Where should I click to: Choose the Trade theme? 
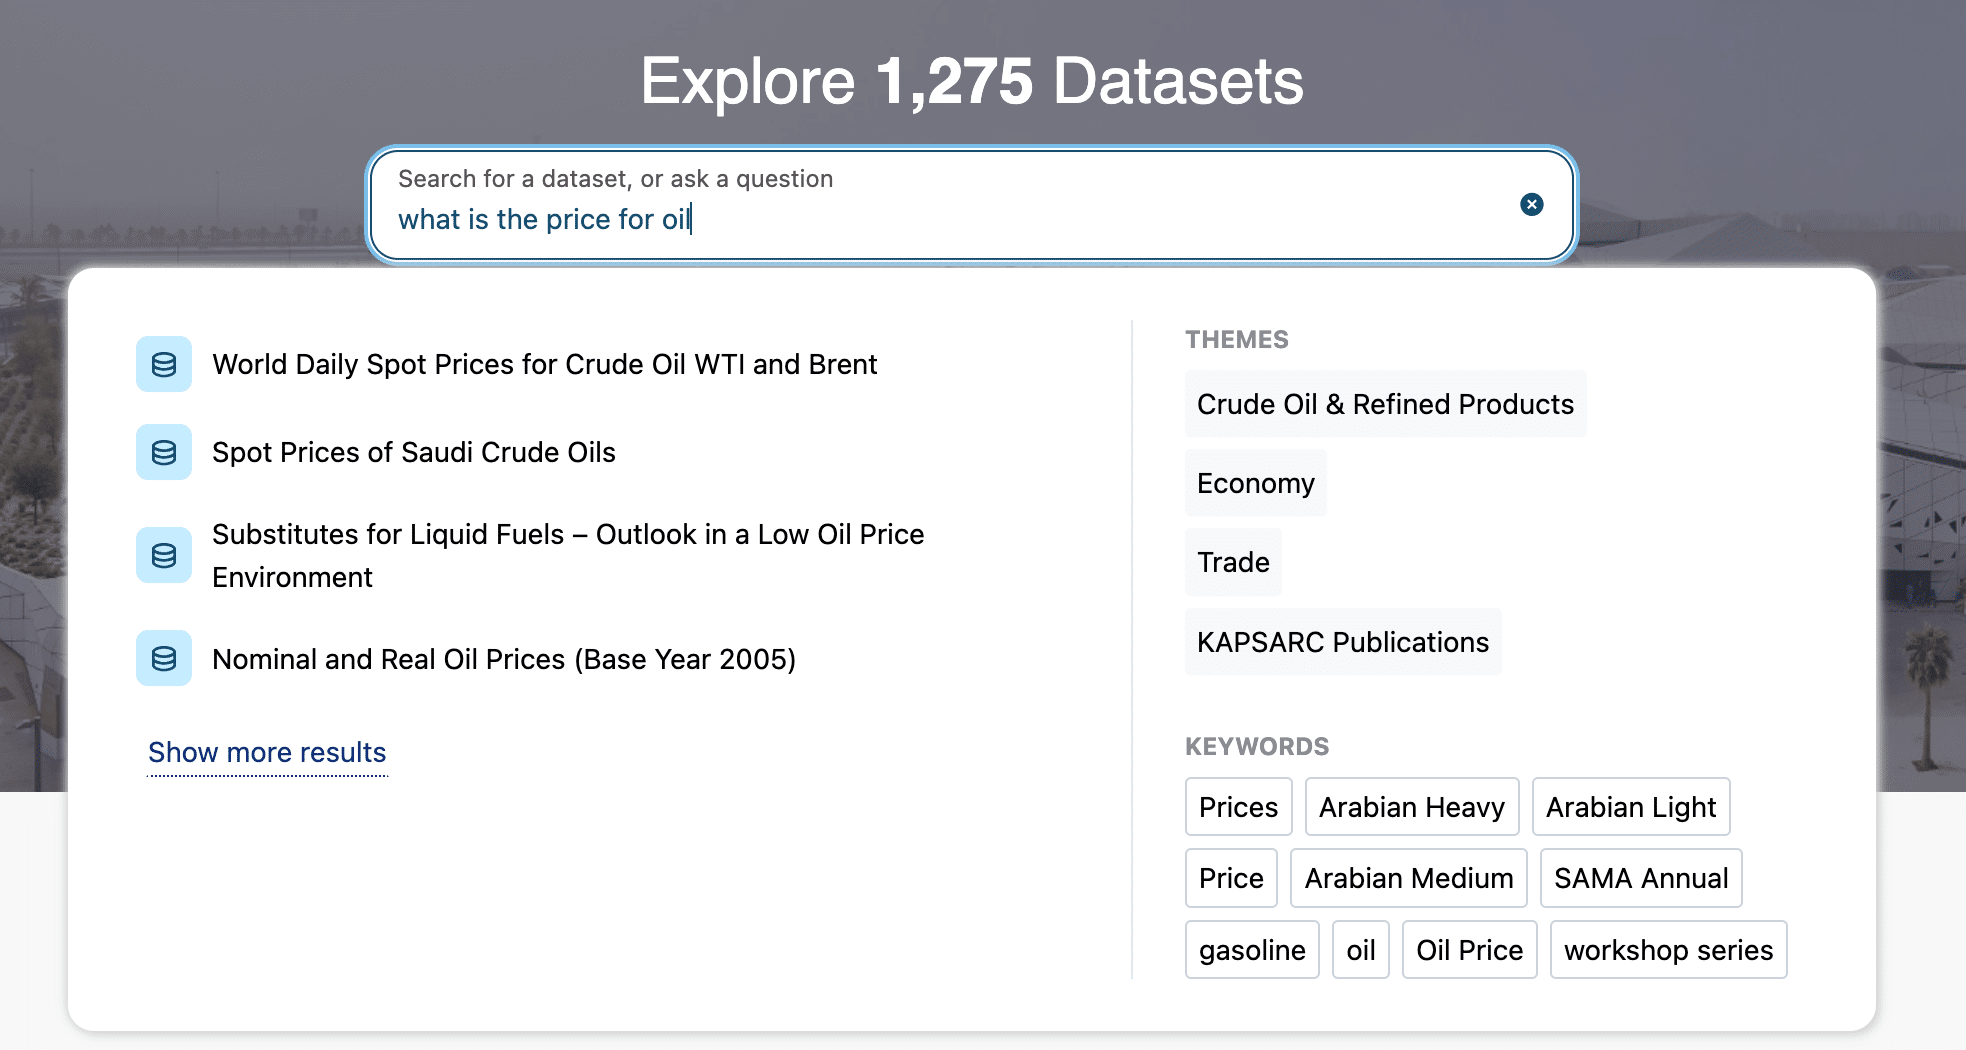tap(1233, 562)
